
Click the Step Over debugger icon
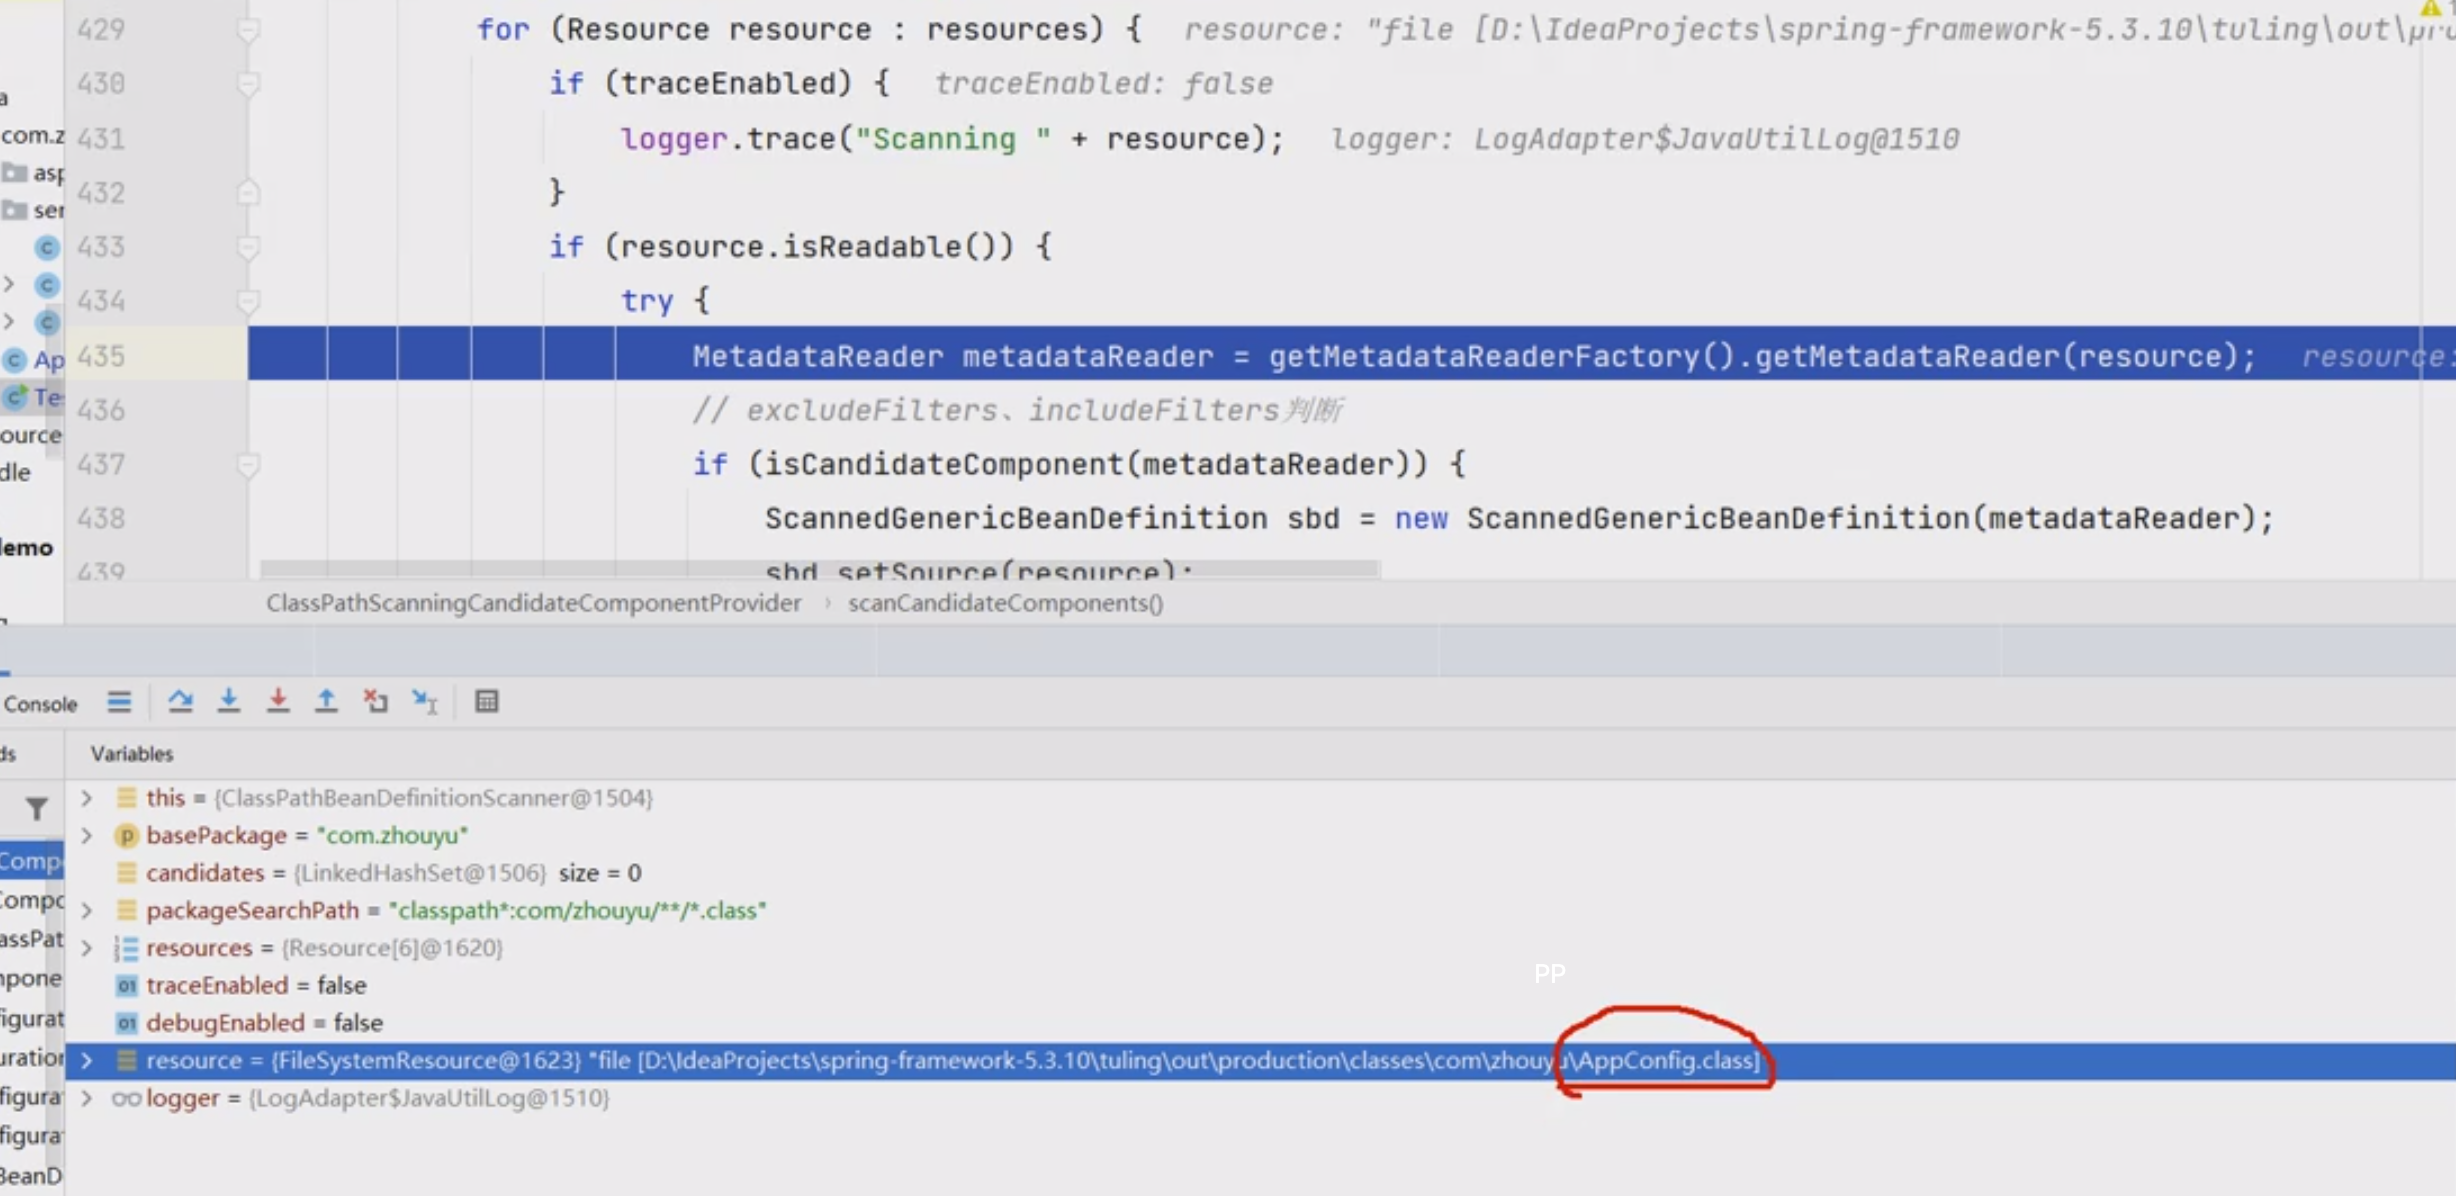pos(180,702)
